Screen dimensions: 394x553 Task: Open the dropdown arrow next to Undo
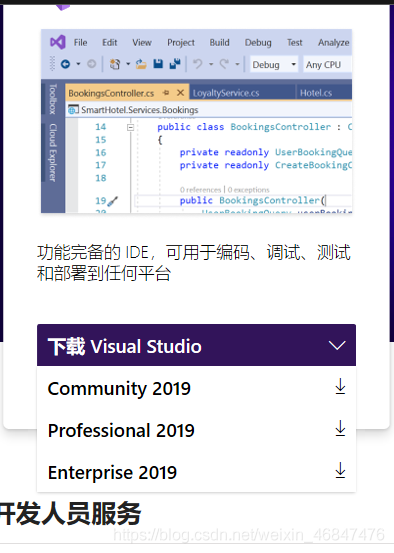(x=211, y=64)
